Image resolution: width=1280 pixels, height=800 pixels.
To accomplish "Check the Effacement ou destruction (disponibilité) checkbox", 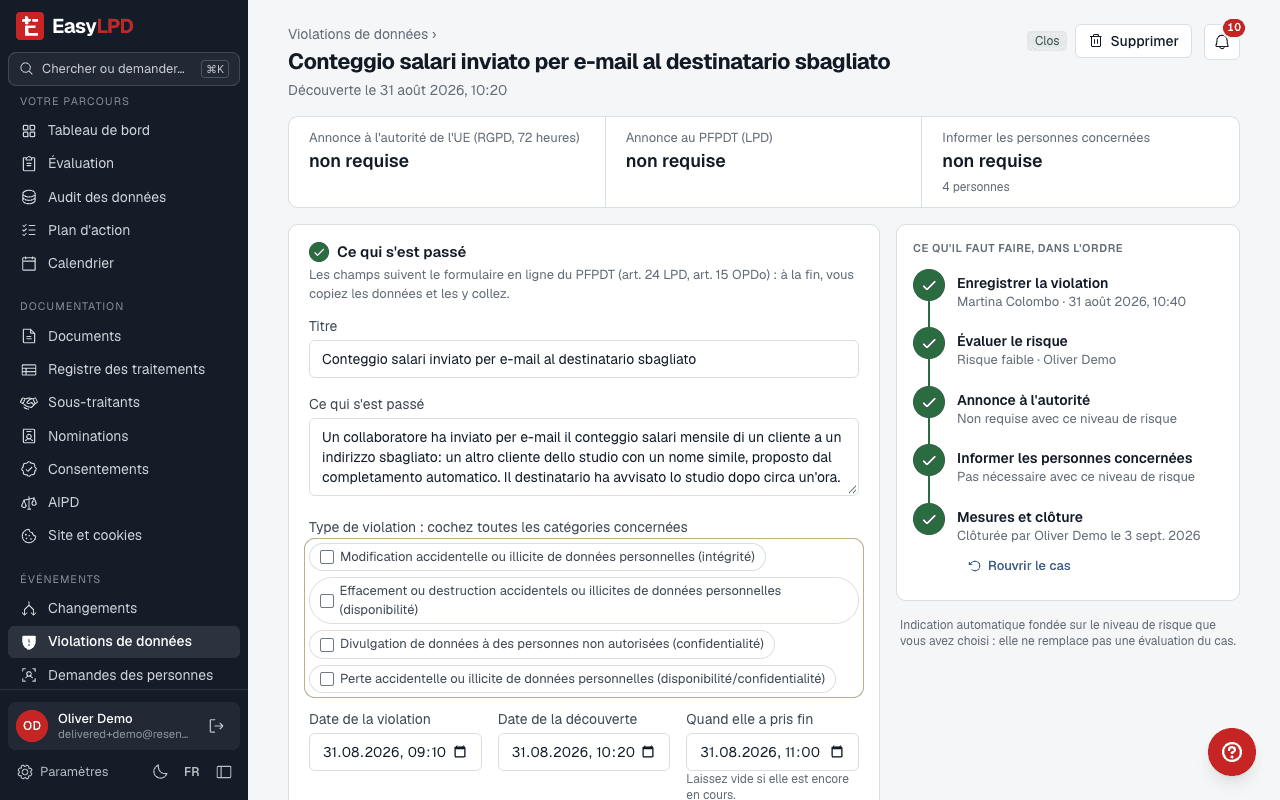I will tap(327, 601).
